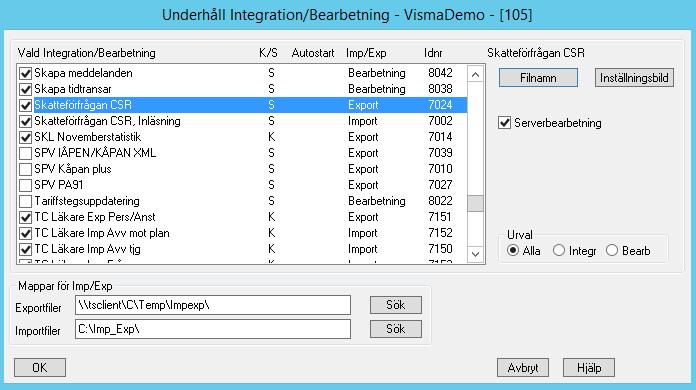Click the Exportfiler path input field
Screen dimensions: 696x390
(213, 305)
